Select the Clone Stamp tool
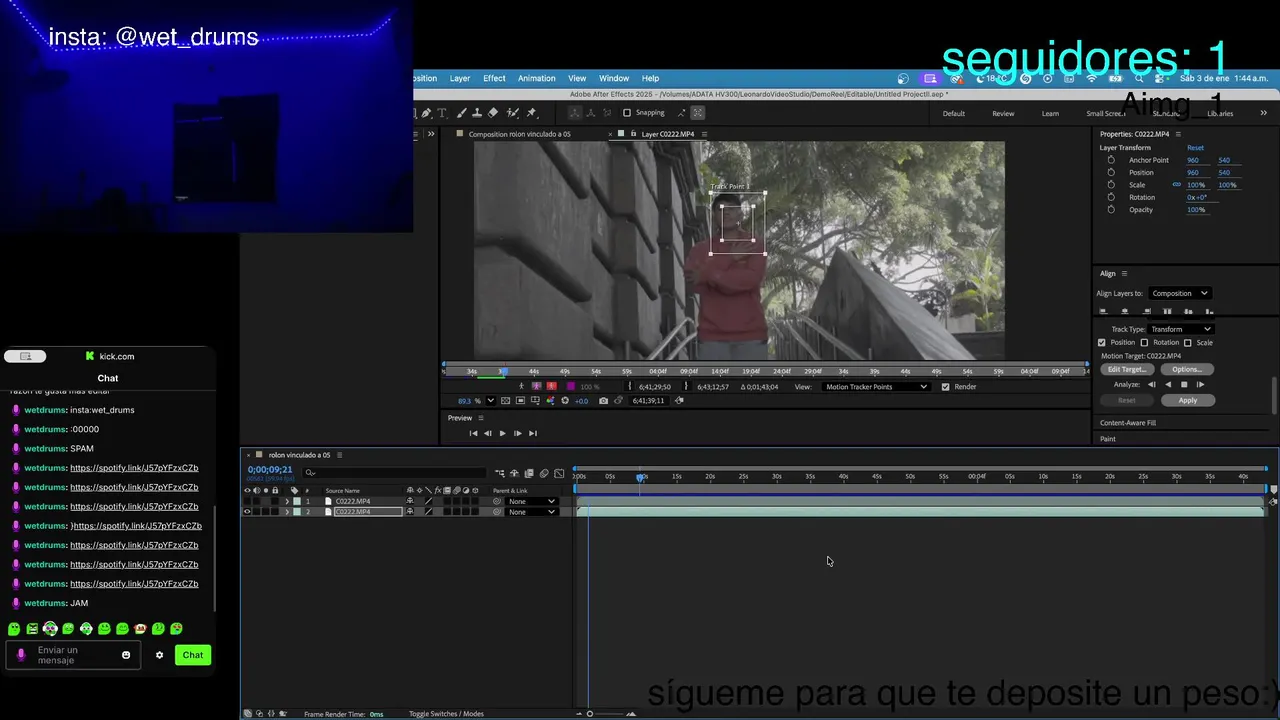Screen dimensions: 1280x720 click(x=477, y=113)
